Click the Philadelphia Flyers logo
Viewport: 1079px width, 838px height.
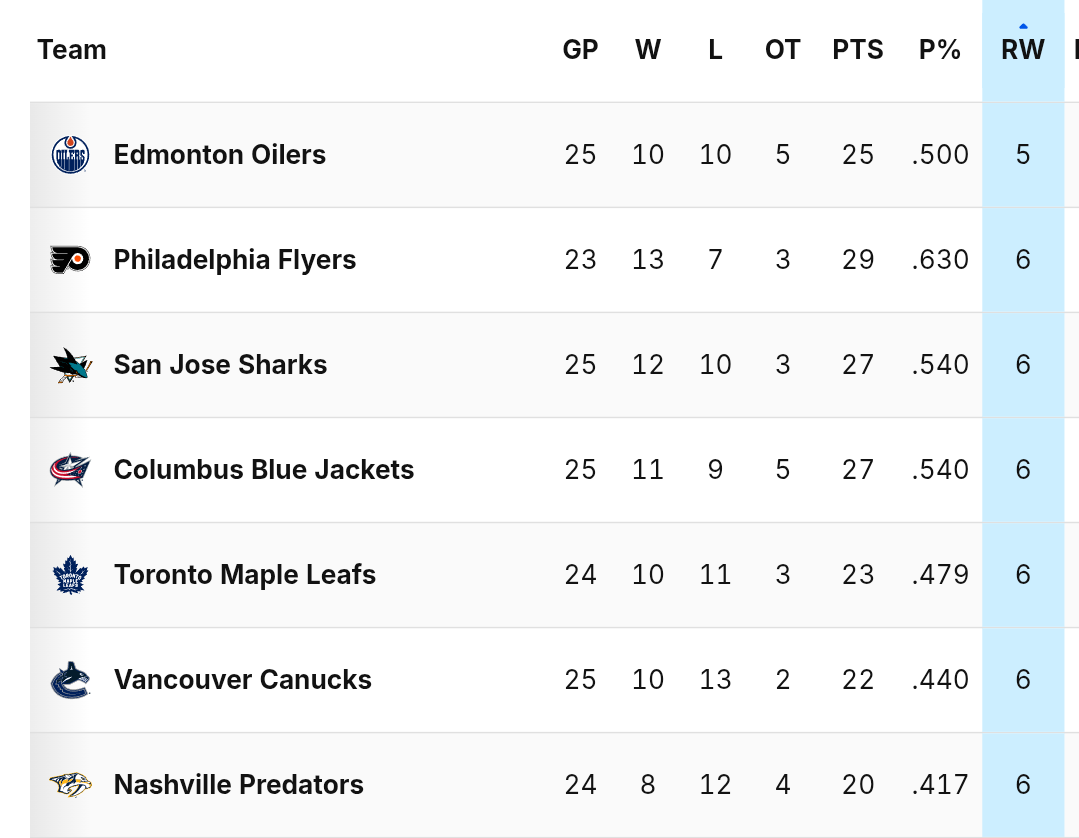70,260
